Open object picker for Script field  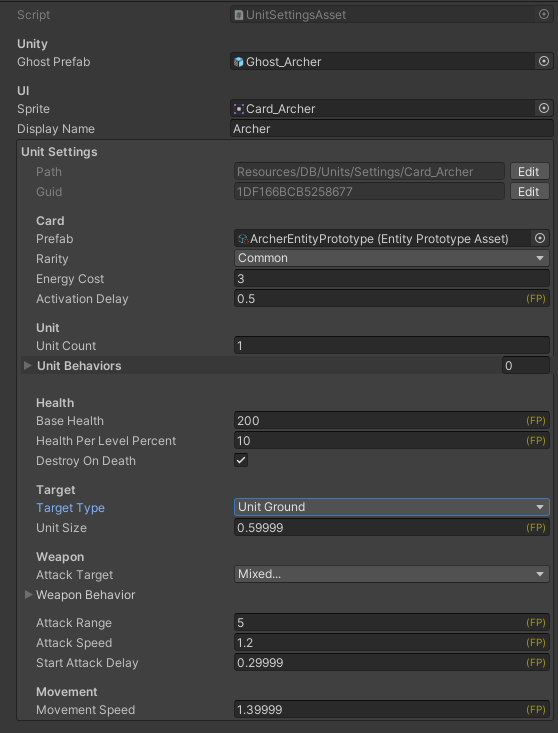[x=544, y=14]
